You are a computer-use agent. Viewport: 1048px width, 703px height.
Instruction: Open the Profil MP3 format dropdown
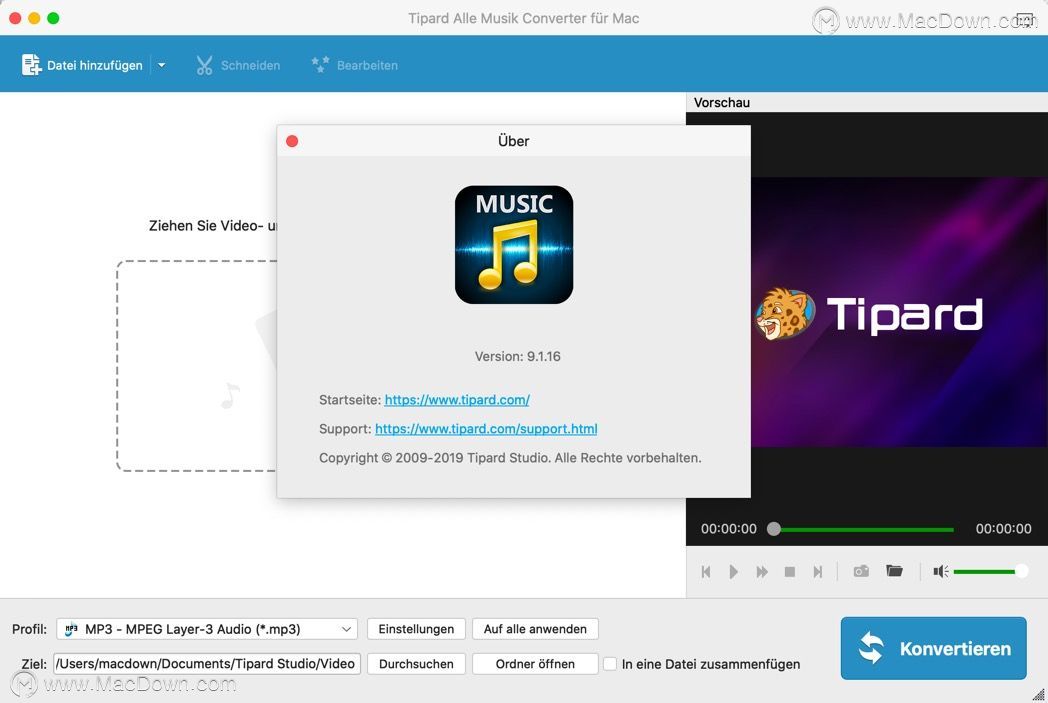207,629
